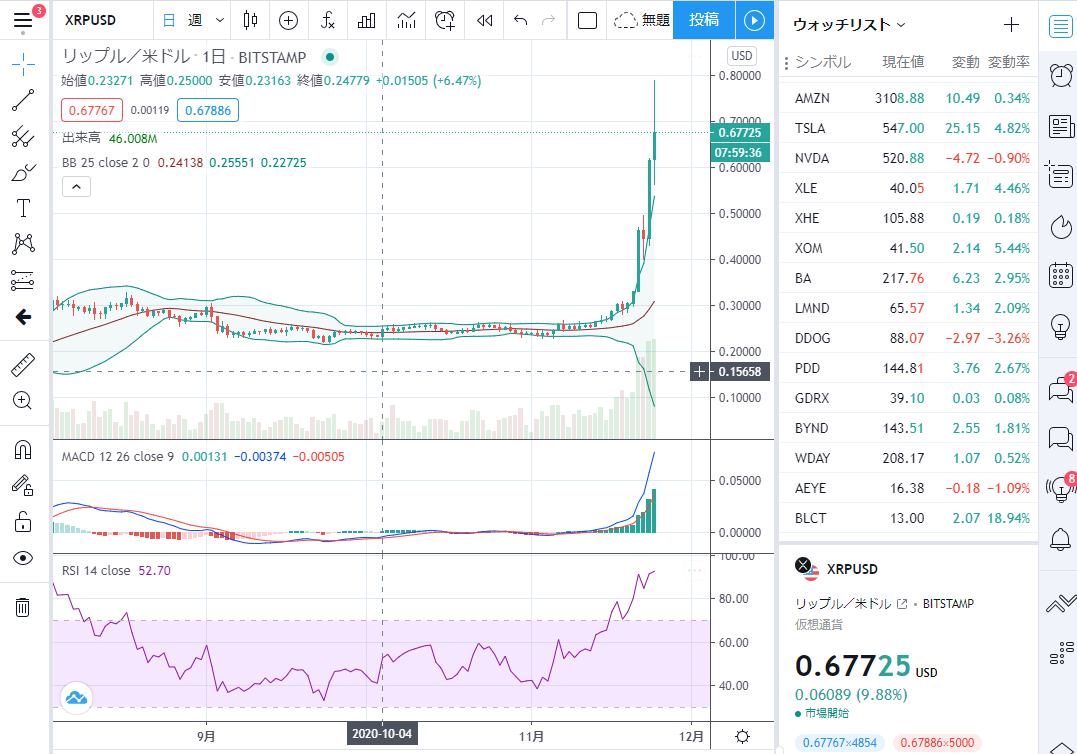Select the crosshair cursor tool
Screen dimensions: 1077x754
(23, 65)
